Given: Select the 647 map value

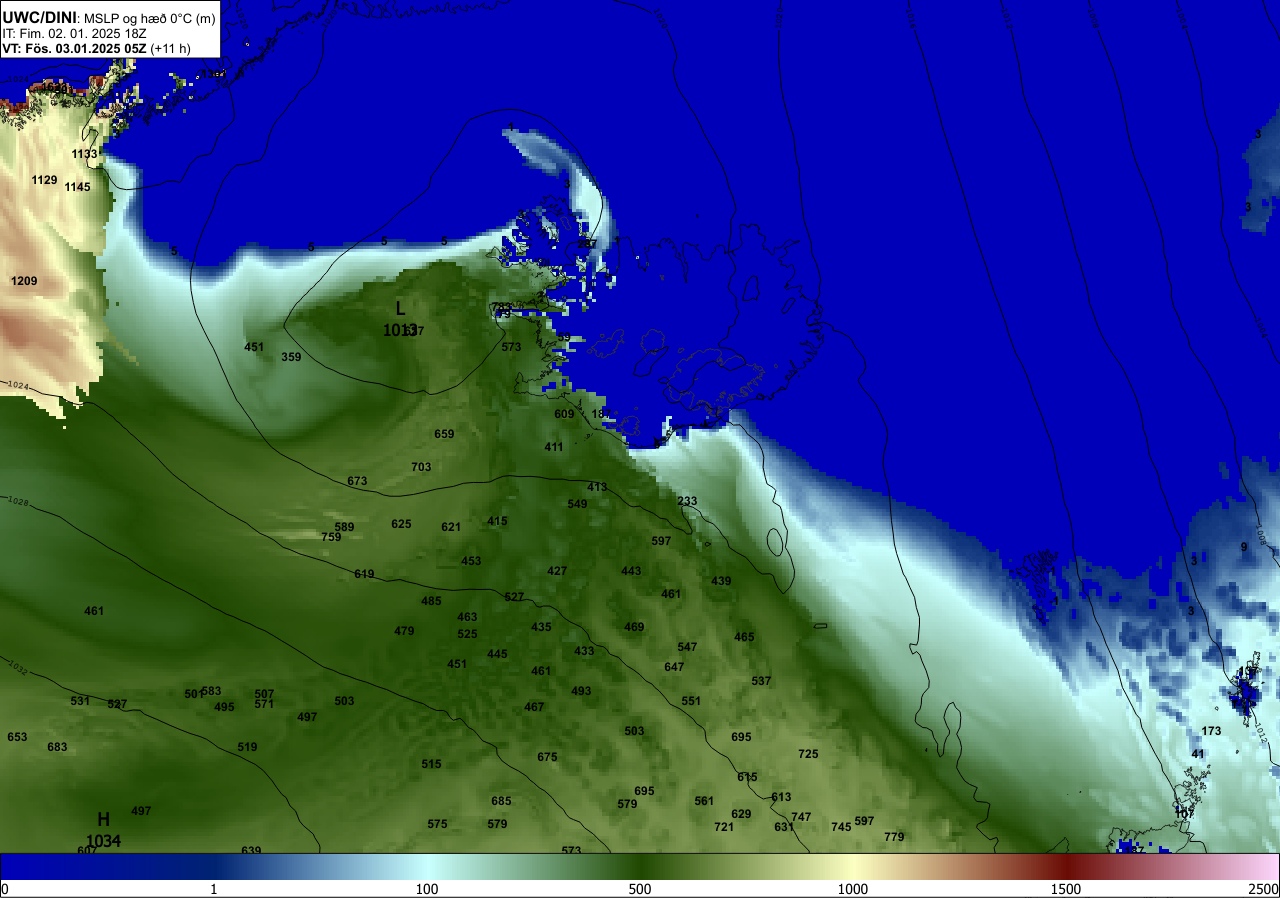Looking at the screenshot, I should click(x=674, y=667).
